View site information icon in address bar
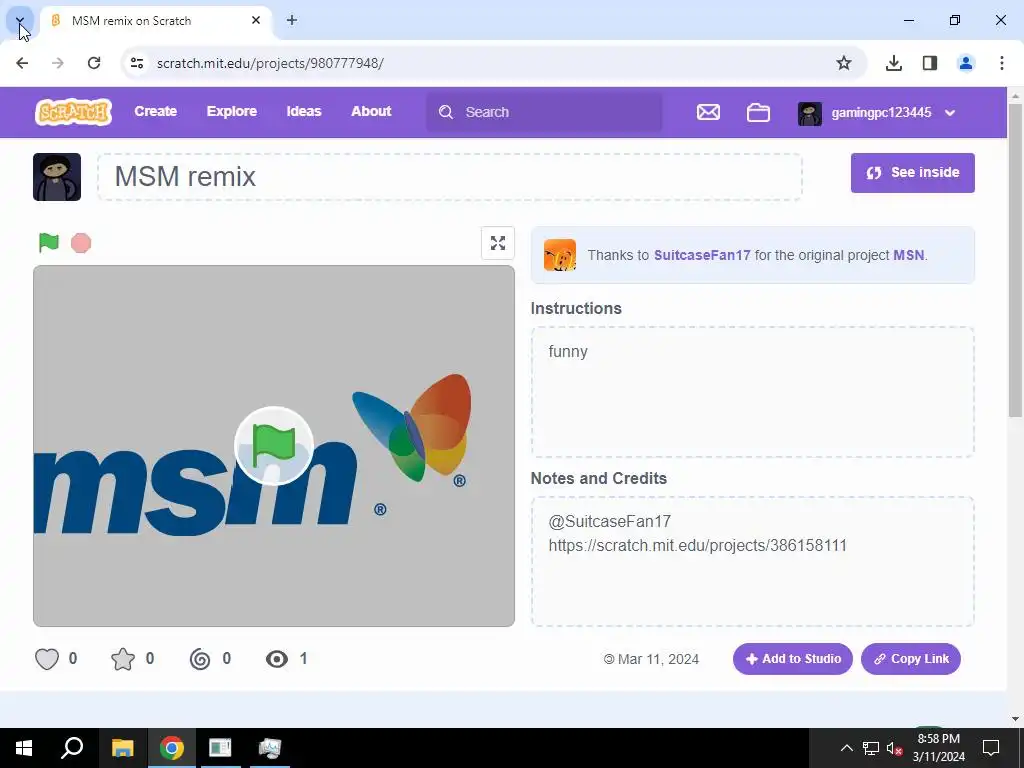 136,63
